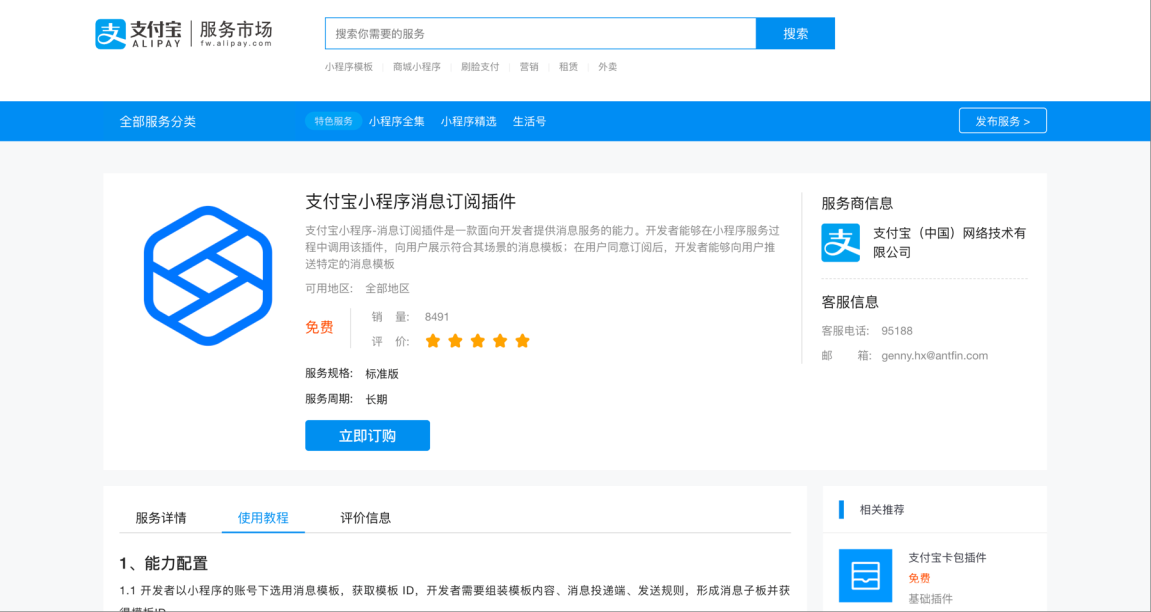
Task: Click the 发布服务 > button
Action: tap(1003, 121)
